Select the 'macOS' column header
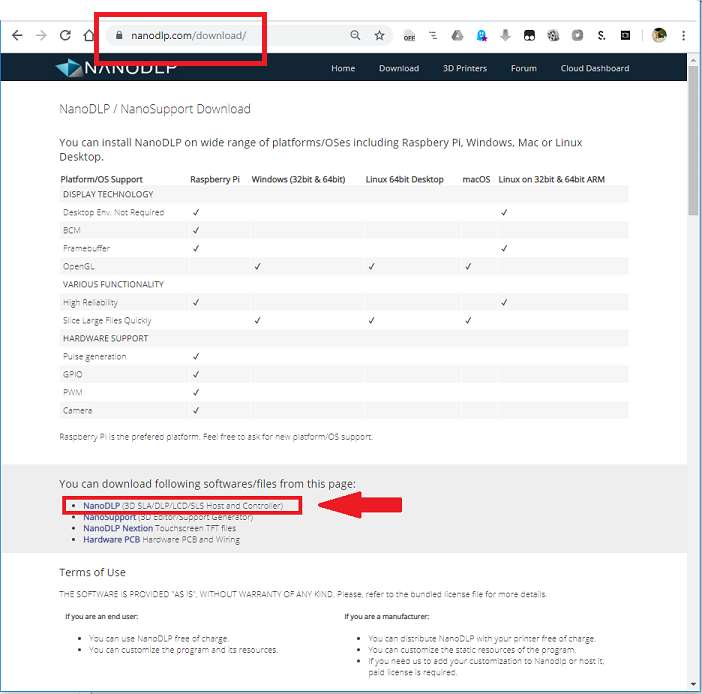The height and width of the screenshot is (694, 702). tap(476, 179)
